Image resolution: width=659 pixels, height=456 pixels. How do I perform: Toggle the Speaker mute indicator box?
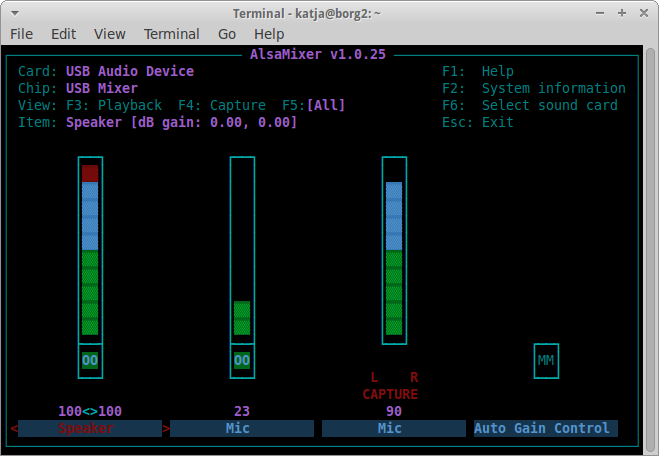click(x=90, y=360)
